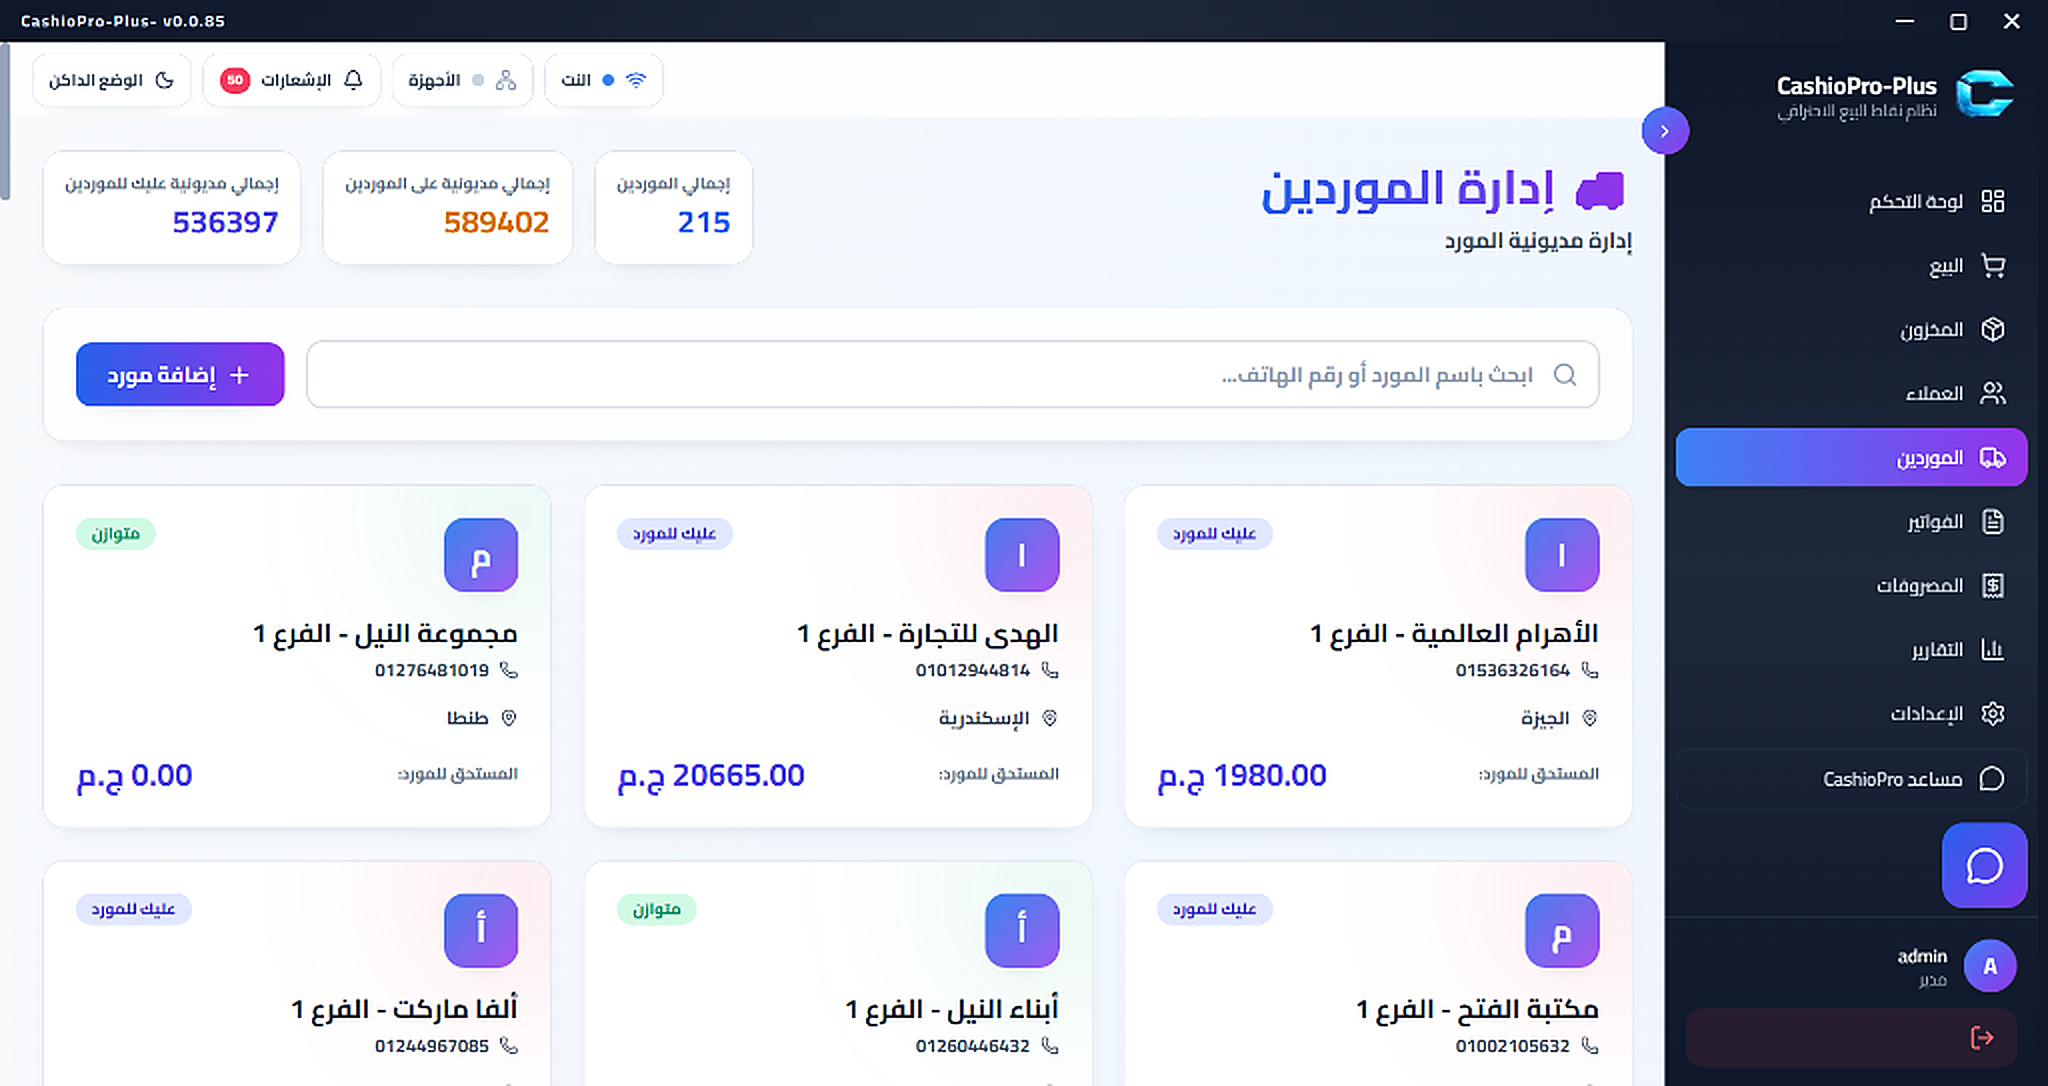The image size is (2048, 1086).
Task: Click the 20665.00 ج.م amount
Action: [x=711, y=776]
